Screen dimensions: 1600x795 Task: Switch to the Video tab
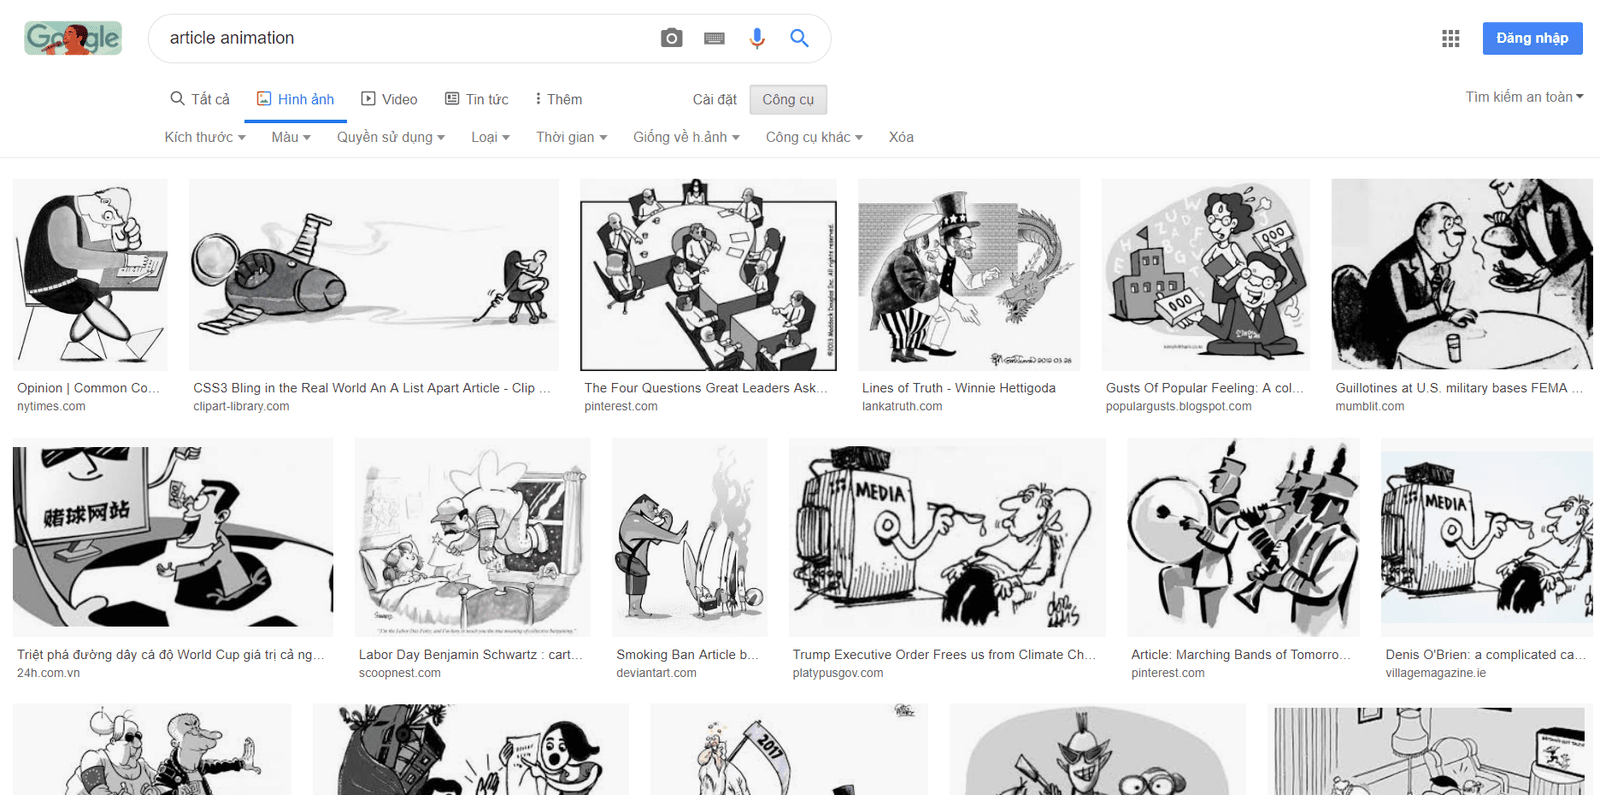click(389, 99)
